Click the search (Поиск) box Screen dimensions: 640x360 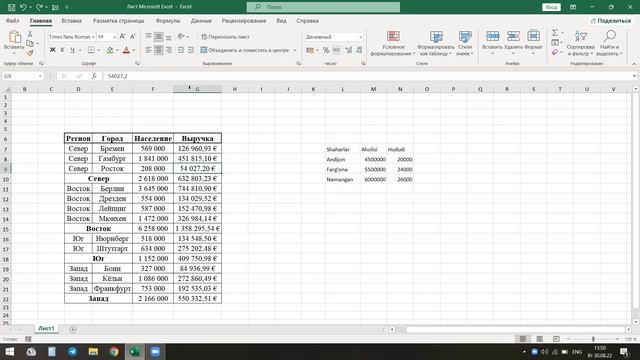323,7
